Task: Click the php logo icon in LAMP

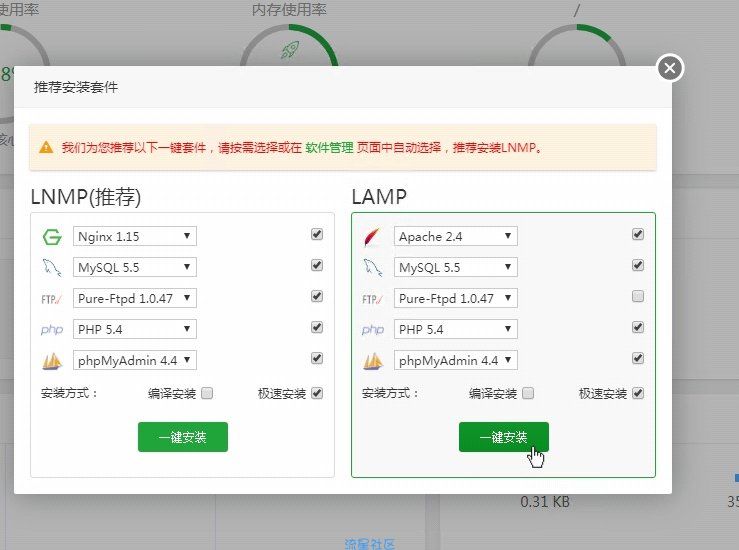Action: point(373,329)
